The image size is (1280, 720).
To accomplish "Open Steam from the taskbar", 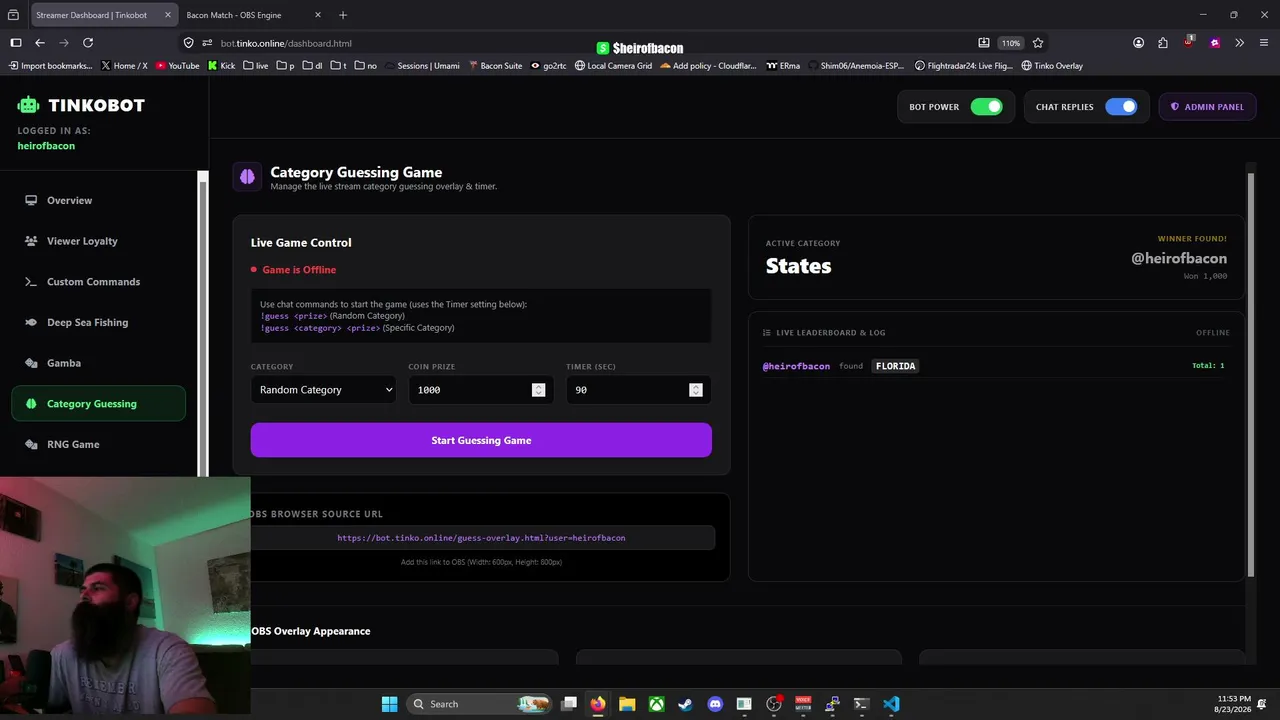I will point(685,704).
